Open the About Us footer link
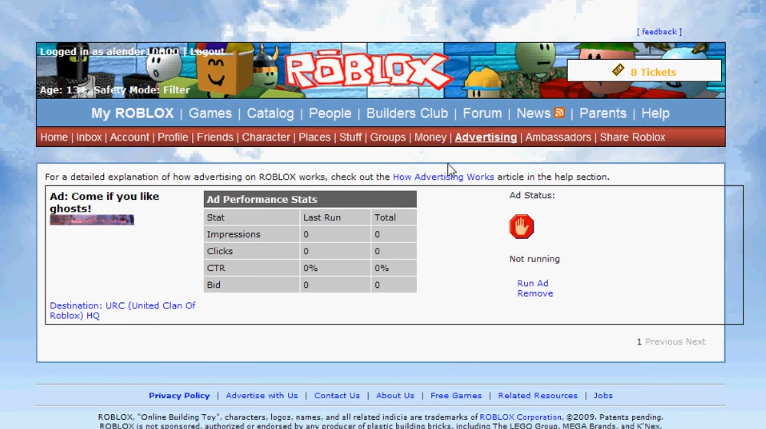Image resolution: width=766 pixels, height=429 pixels. click(395, 396)
